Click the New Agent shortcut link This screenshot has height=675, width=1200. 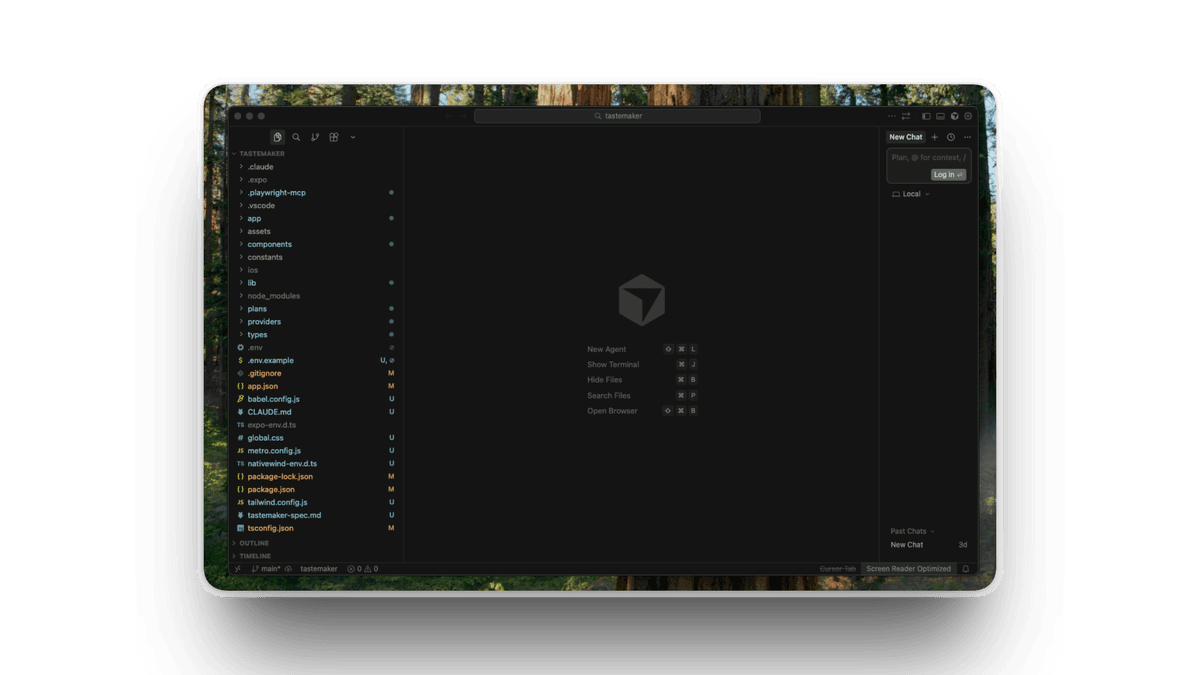(607, 349)
